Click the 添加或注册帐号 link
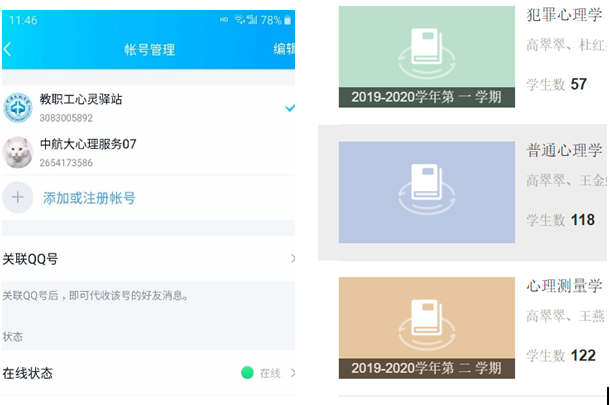 (89, 198)
